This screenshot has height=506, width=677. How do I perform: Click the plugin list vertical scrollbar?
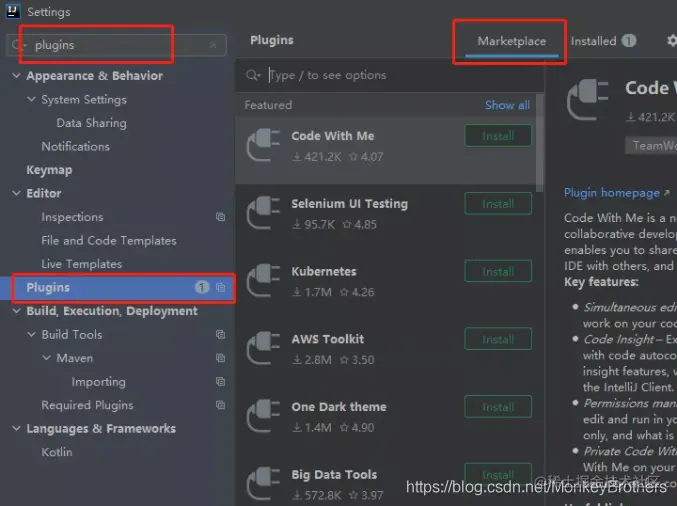click(x=539, y=143)
